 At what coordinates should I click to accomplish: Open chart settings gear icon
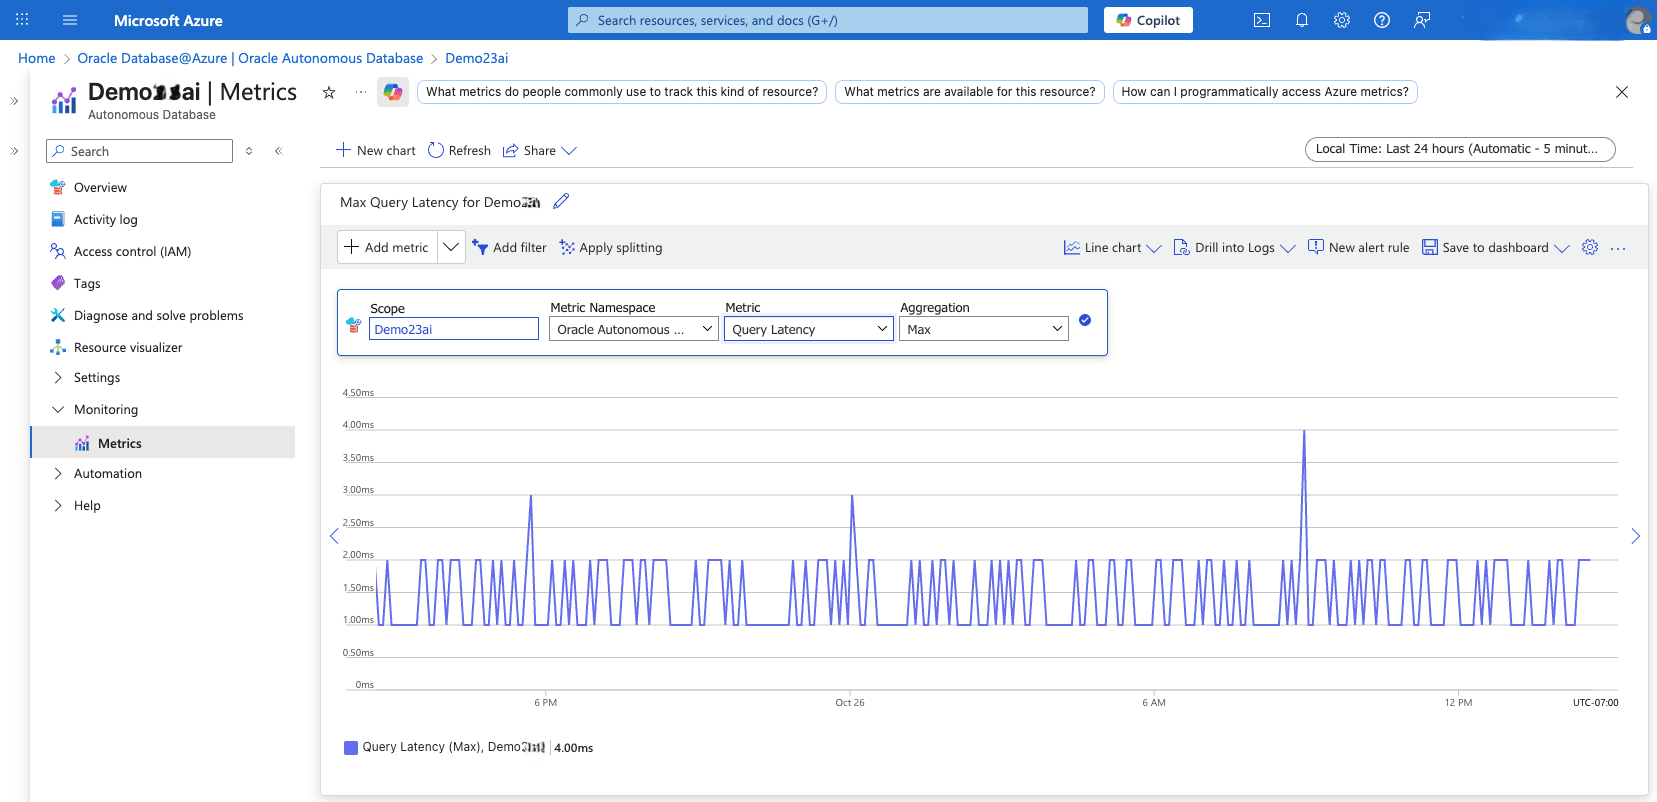pos(1590,247)
